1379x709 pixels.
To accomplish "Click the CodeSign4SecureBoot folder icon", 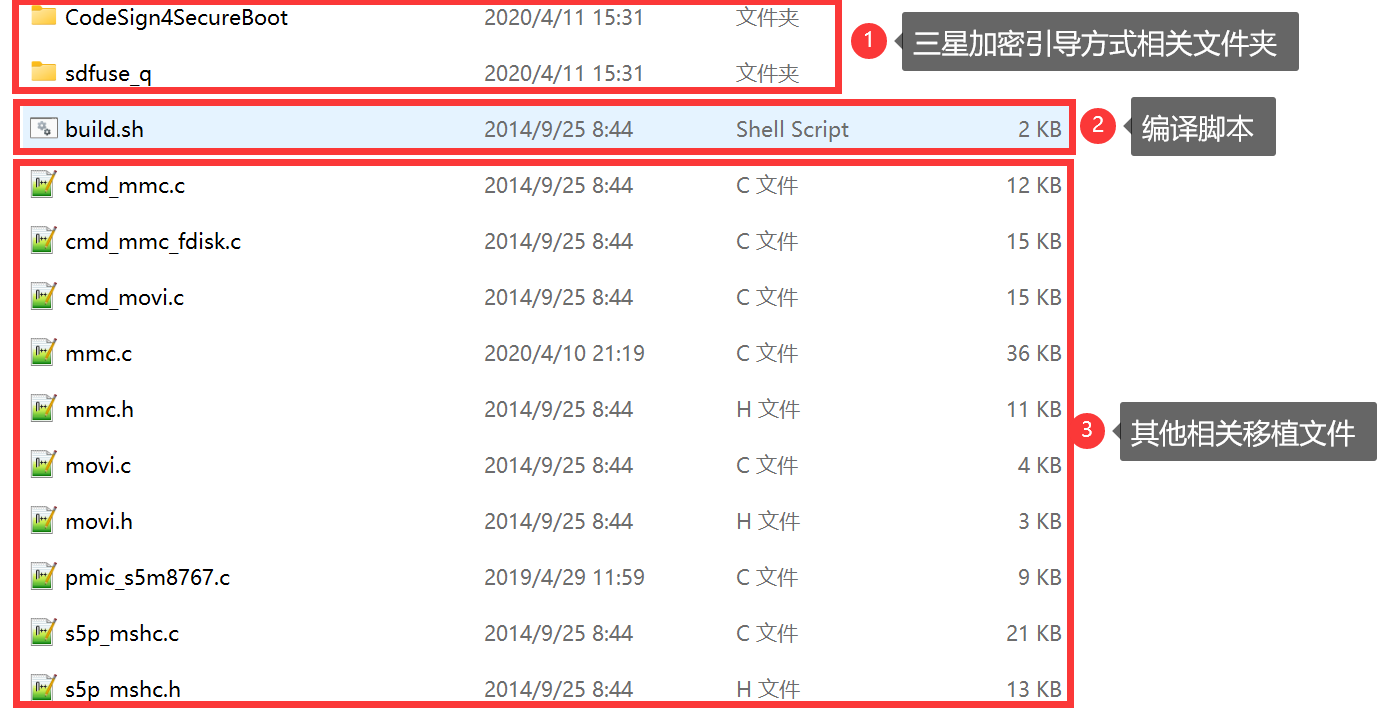I will tap(43, 17).
